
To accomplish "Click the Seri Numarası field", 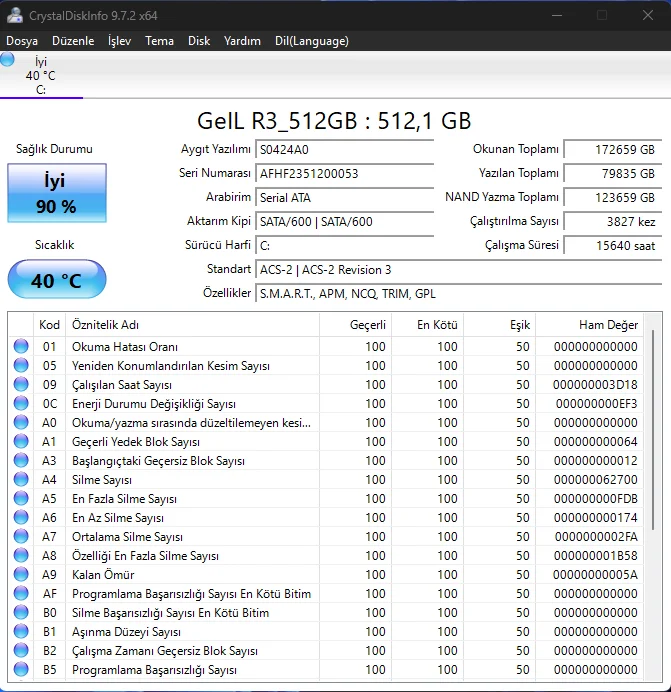I will coord(344,174).
